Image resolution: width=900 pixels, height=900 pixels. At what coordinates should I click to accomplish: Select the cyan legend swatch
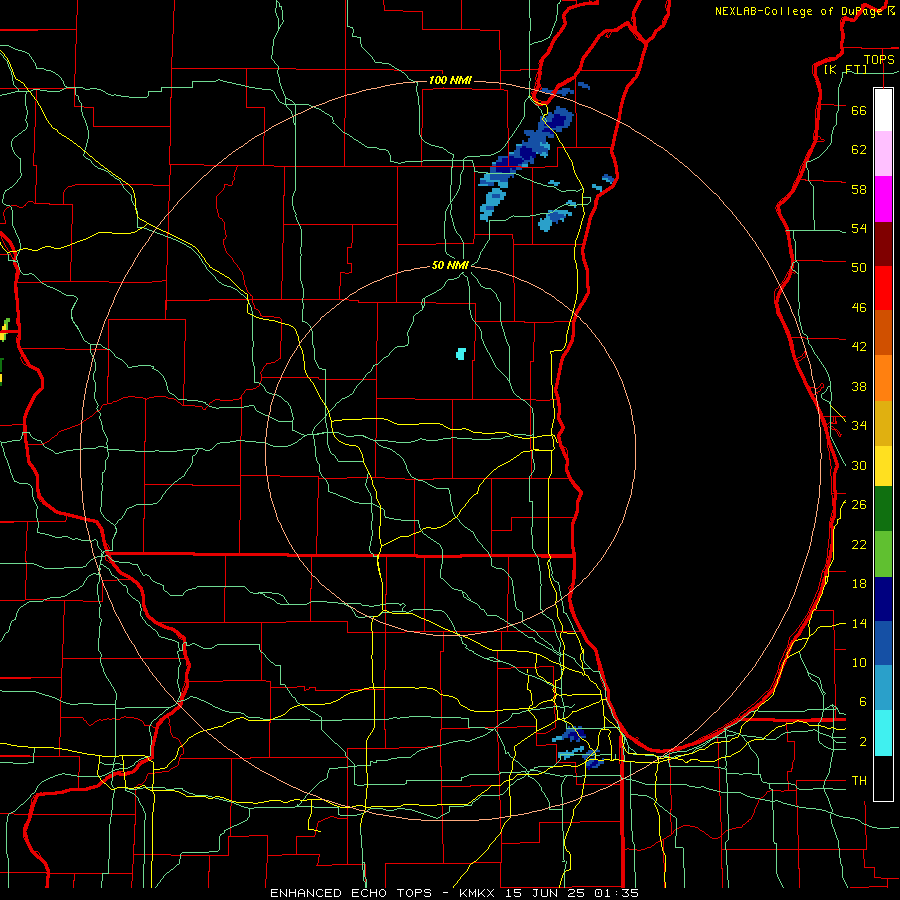pyautogui.click(x=883, y=733)
